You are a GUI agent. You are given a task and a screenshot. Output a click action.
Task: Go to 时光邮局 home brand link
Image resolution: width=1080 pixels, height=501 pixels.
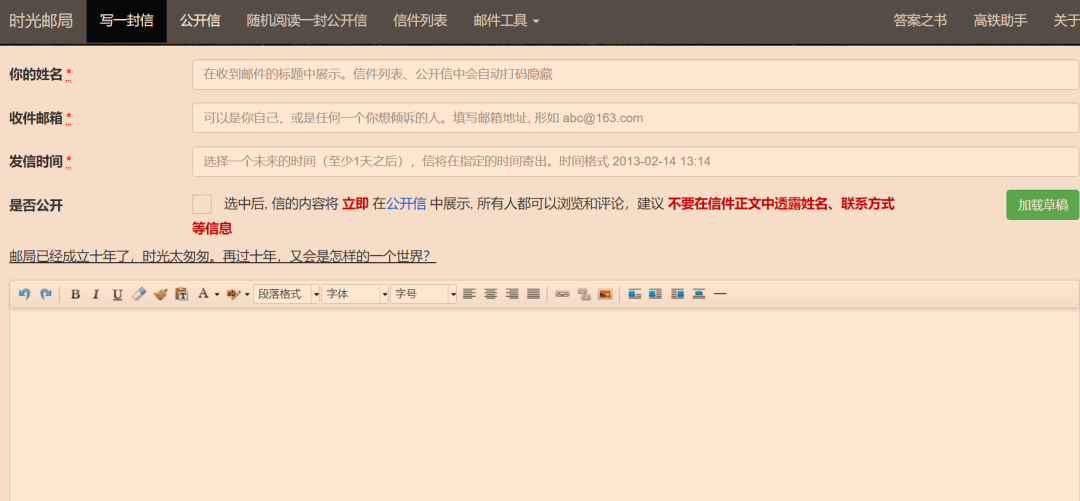(x=41, y=21)
